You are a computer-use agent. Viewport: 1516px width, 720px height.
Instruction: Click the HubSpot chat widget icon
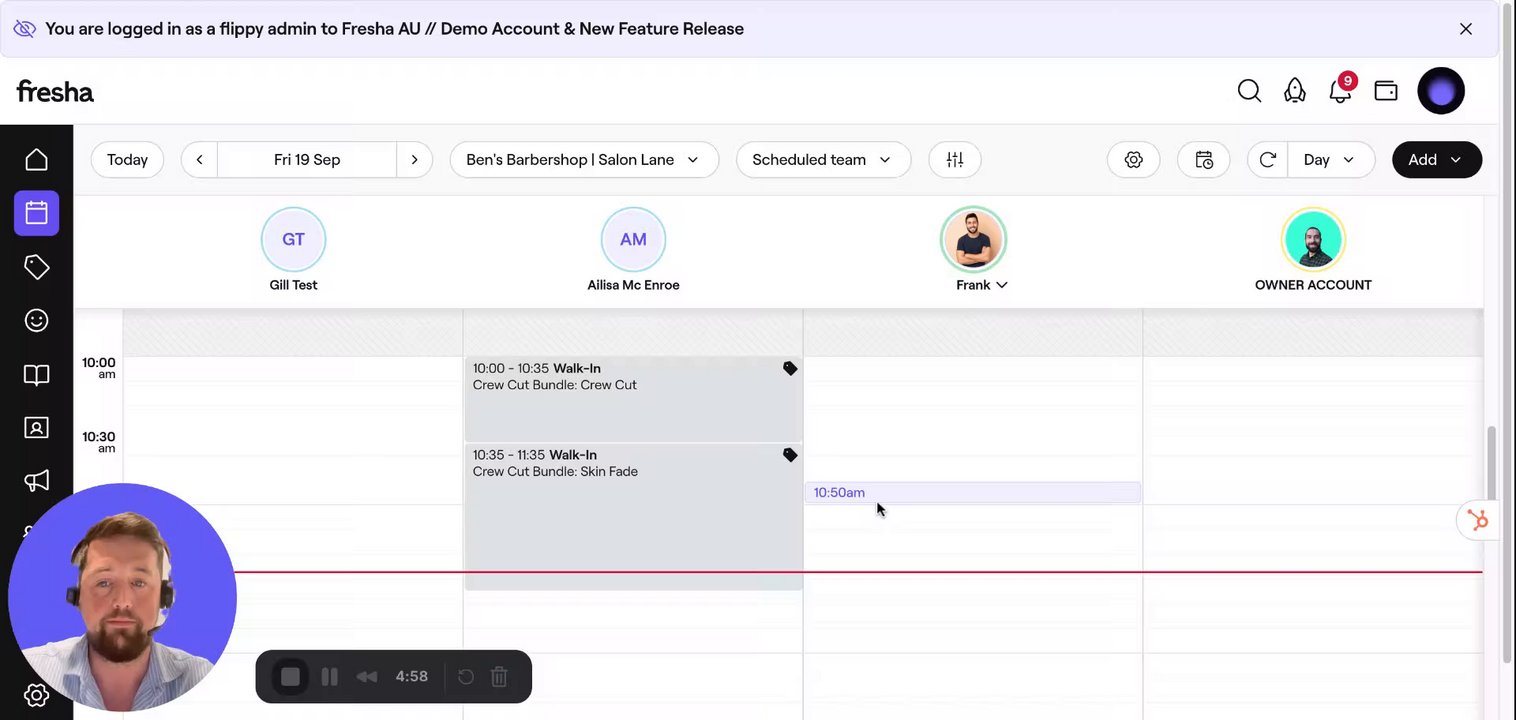(1477, 520)
